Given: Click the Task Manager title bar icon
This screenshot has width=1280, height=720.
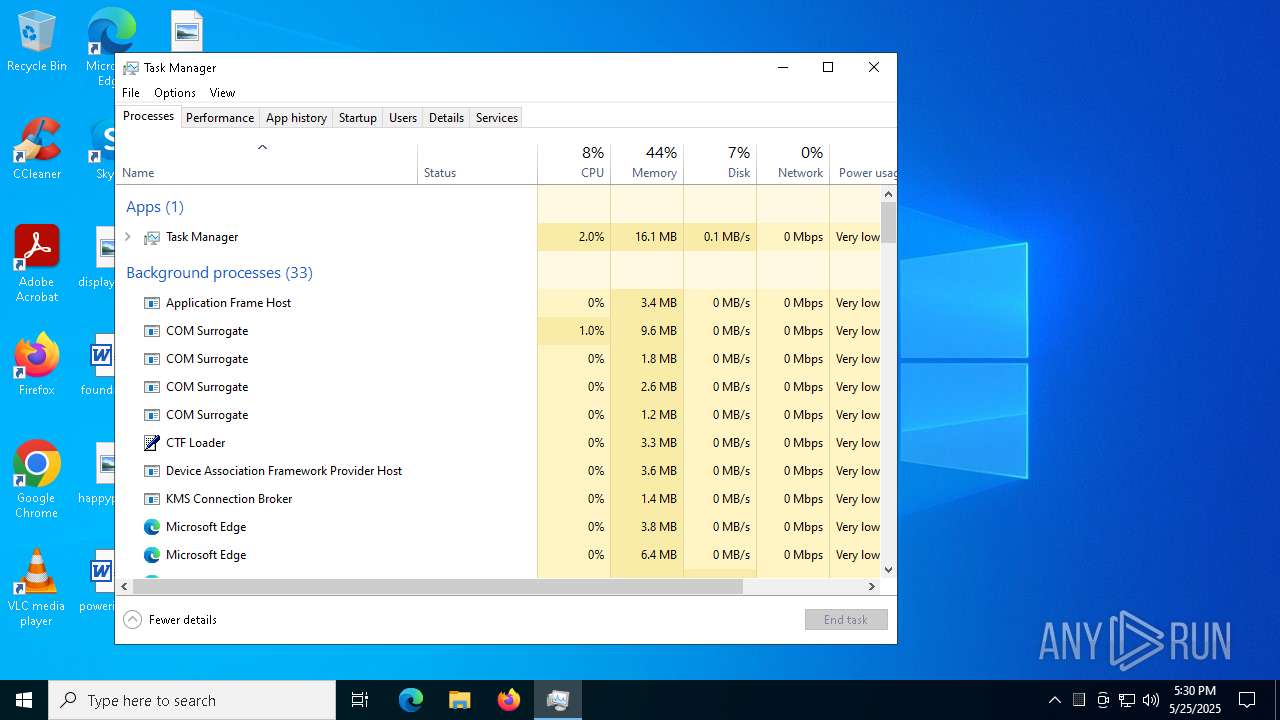Looking at the screenshot, I should [x=131, y=68].
